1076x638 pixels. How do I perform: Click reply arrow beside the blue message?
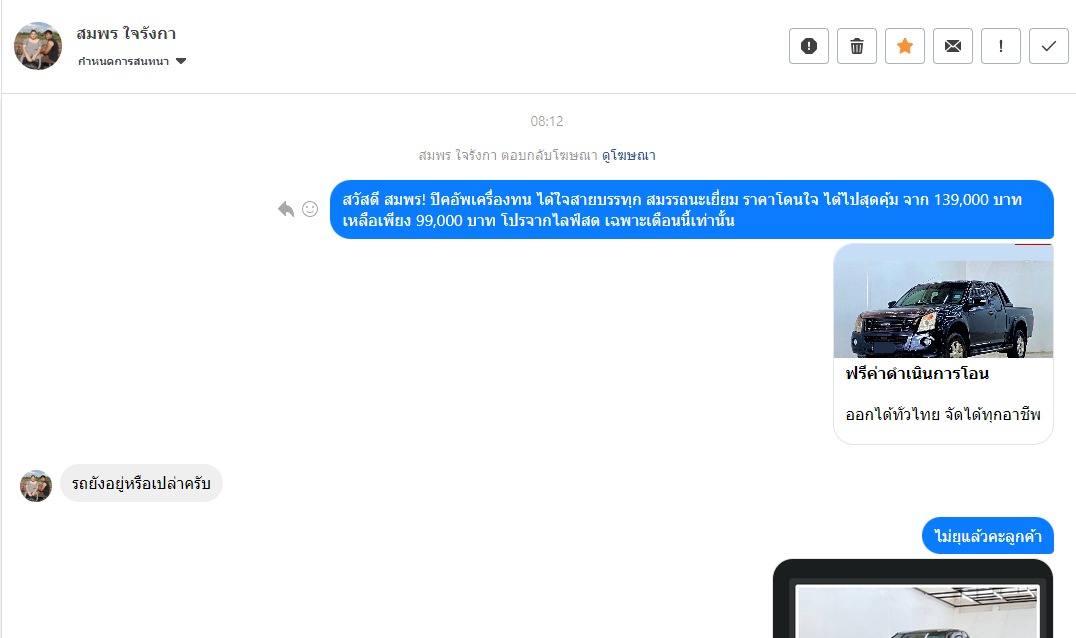point(286,209)
